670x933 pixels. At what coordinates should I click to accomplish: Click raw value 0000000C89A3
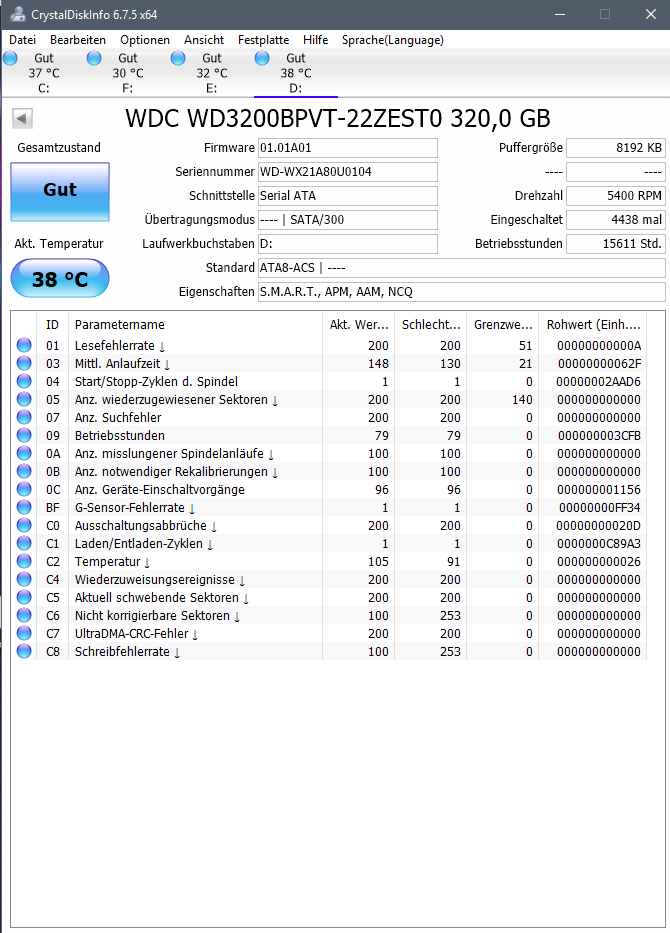coord(598,543)
